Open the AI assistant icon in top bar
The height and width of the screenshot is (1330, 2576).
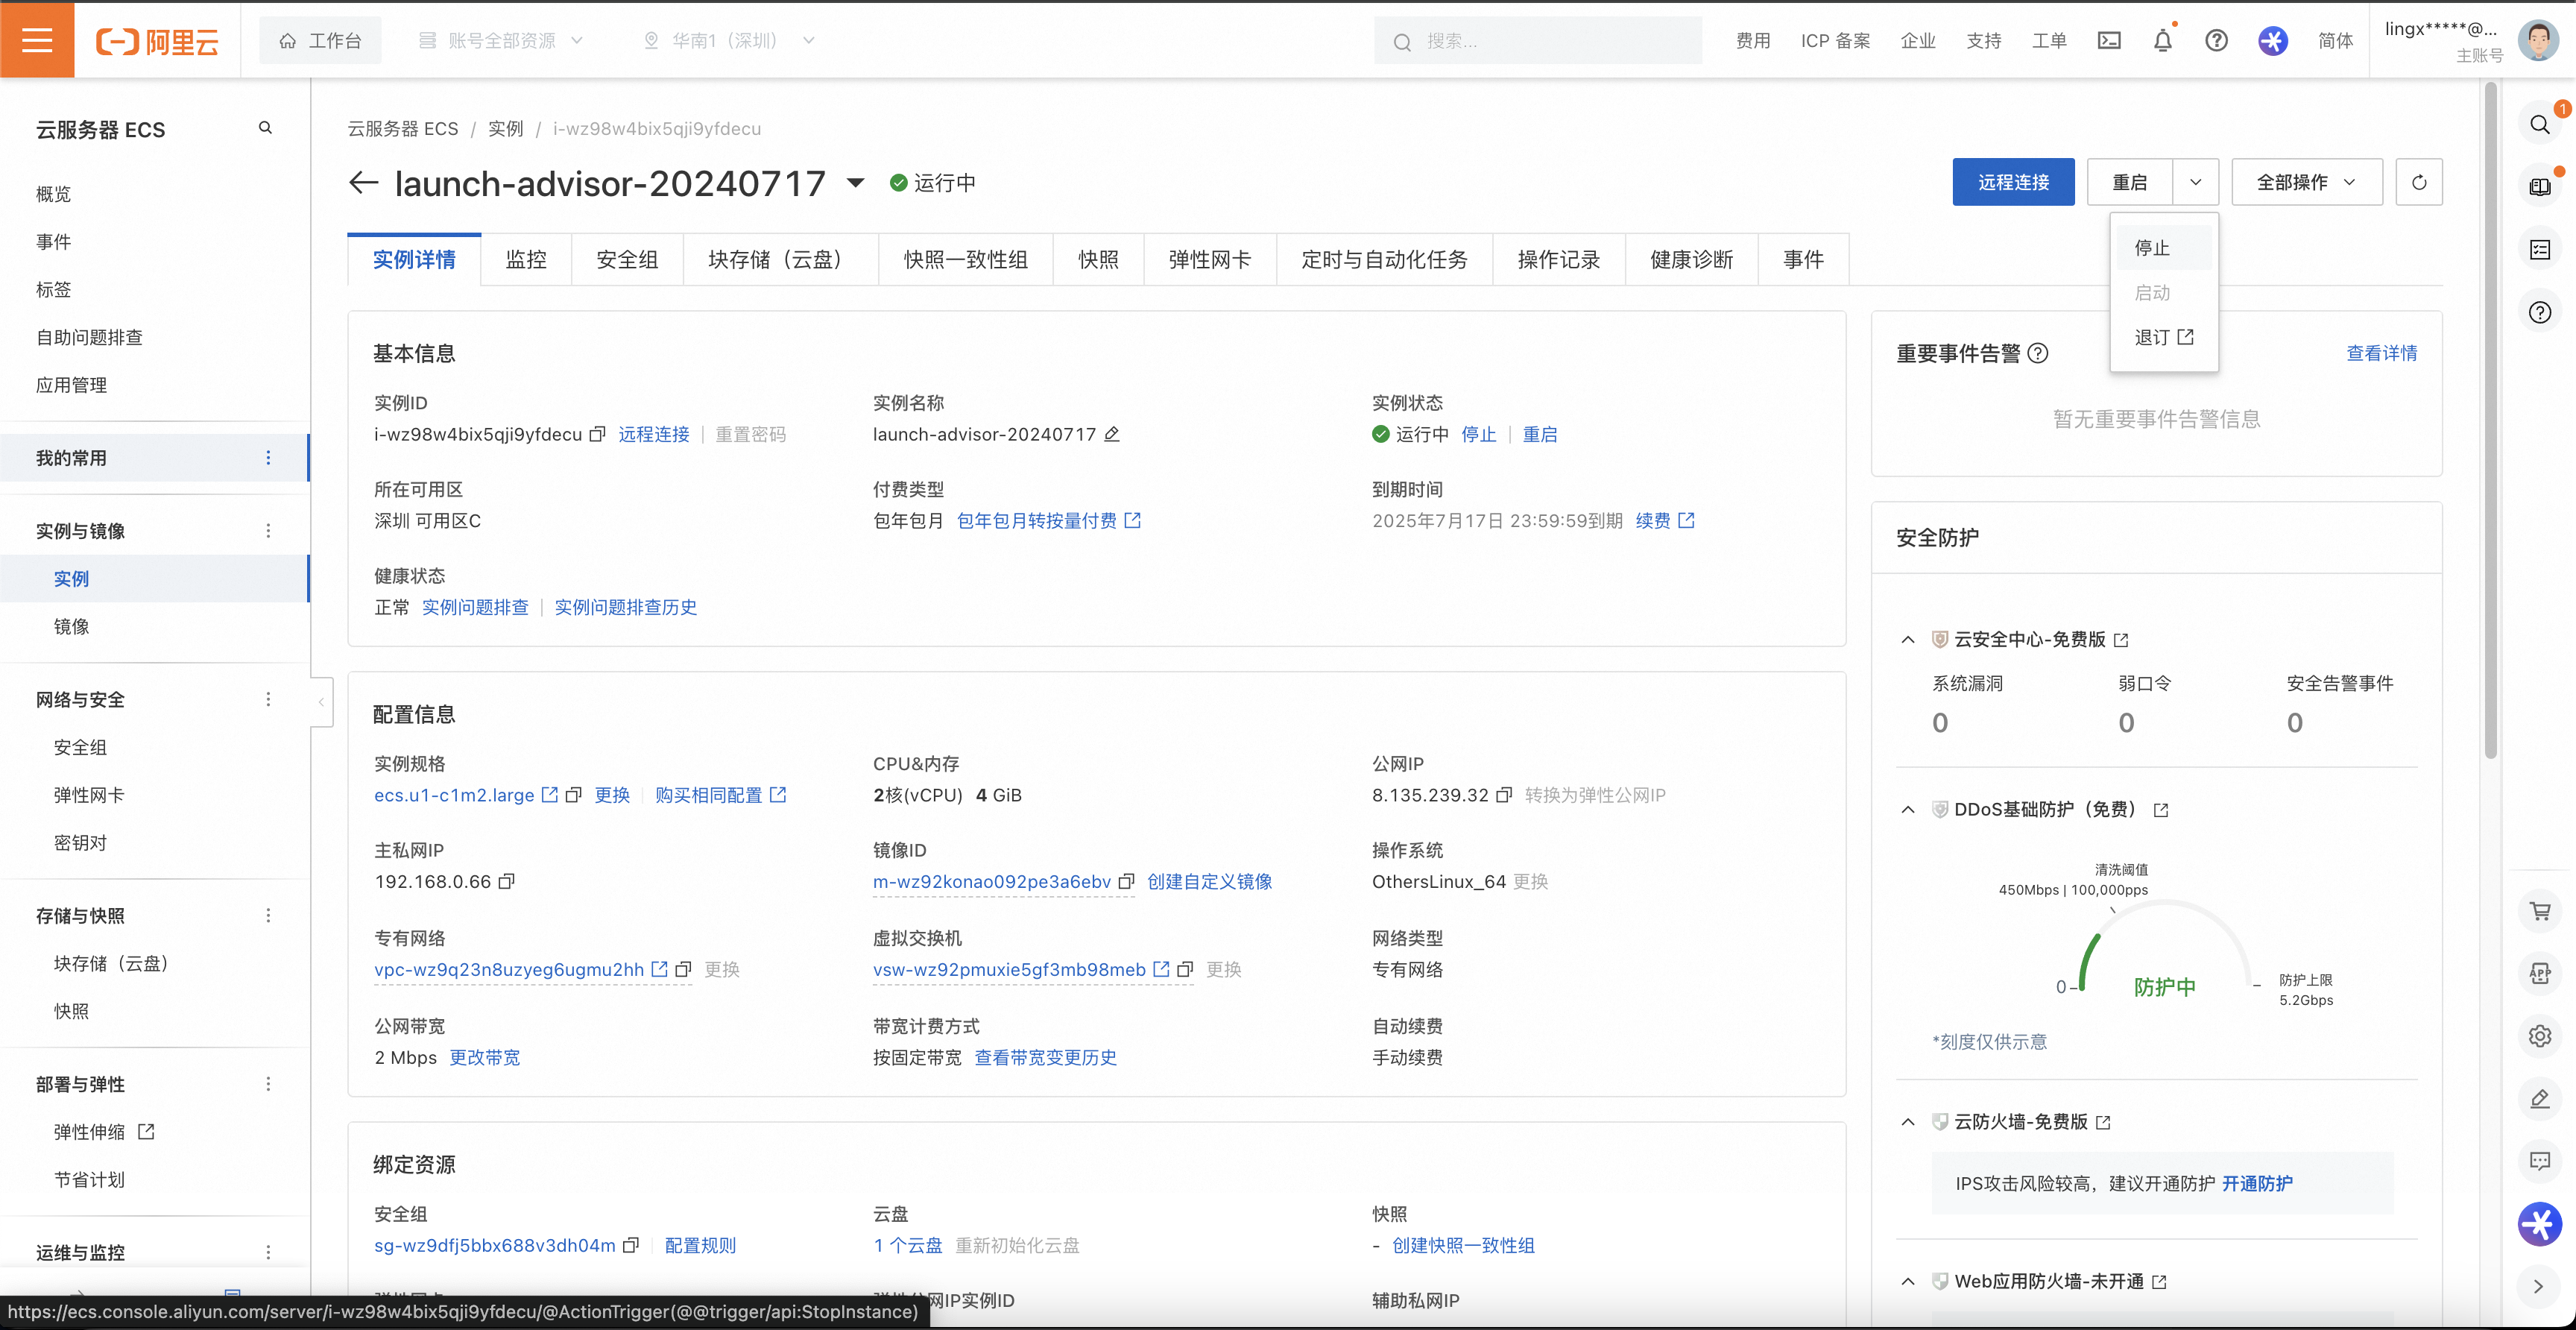pyautogui.click(x=2272, y=41)
